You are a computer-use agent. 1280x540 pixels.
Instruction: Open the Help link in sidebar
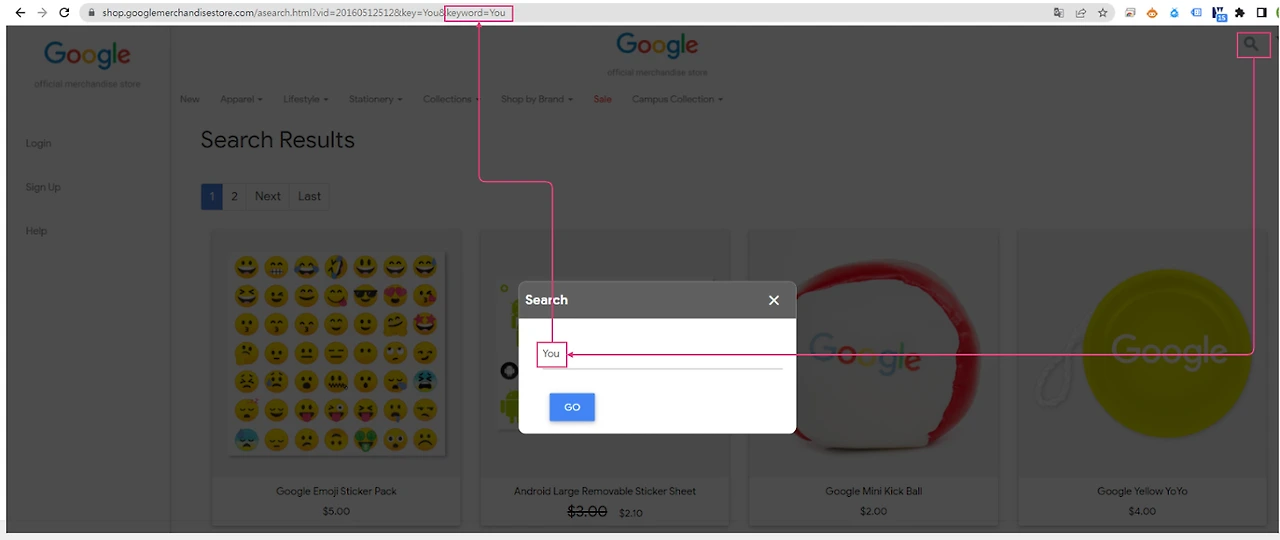click(36, 231)
